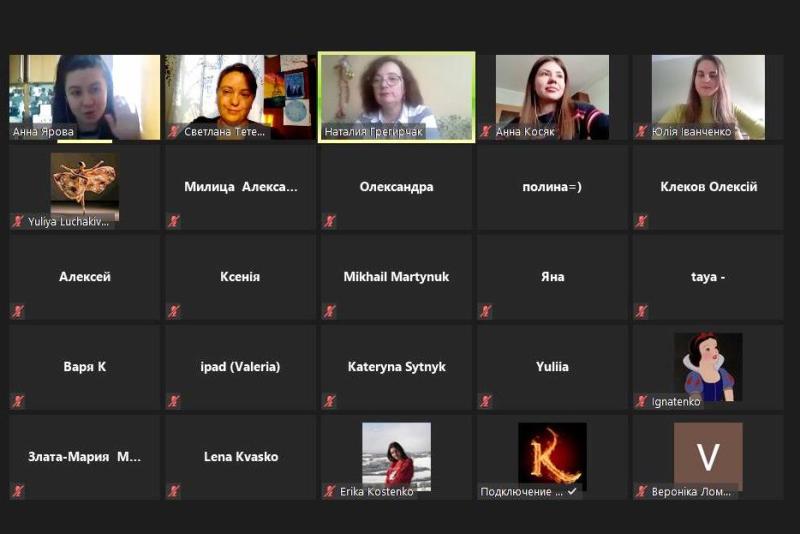Select the Kateryna Sytnyk participant tile

click(396, 367)
